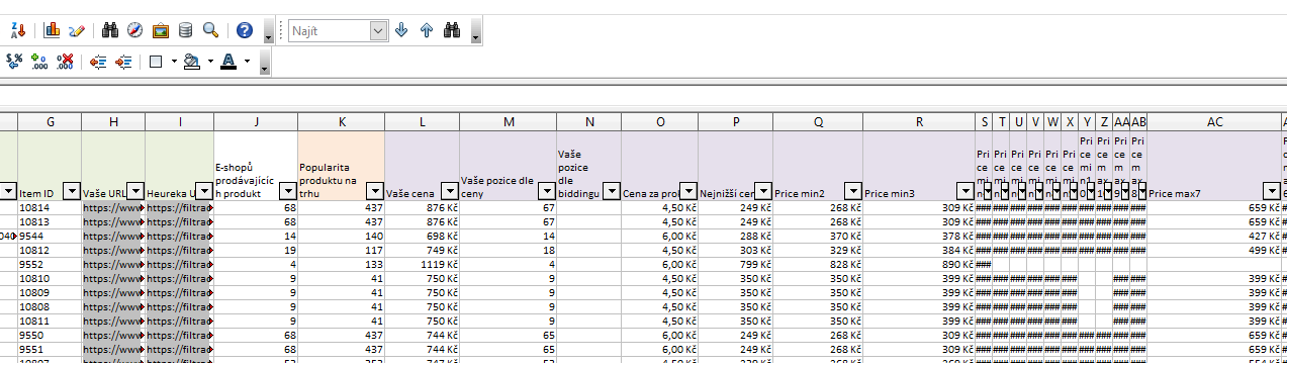The height and width of the screenshot is (378, 1293).
Task: Find previous with the up arrow
Action: coord(427,31)
